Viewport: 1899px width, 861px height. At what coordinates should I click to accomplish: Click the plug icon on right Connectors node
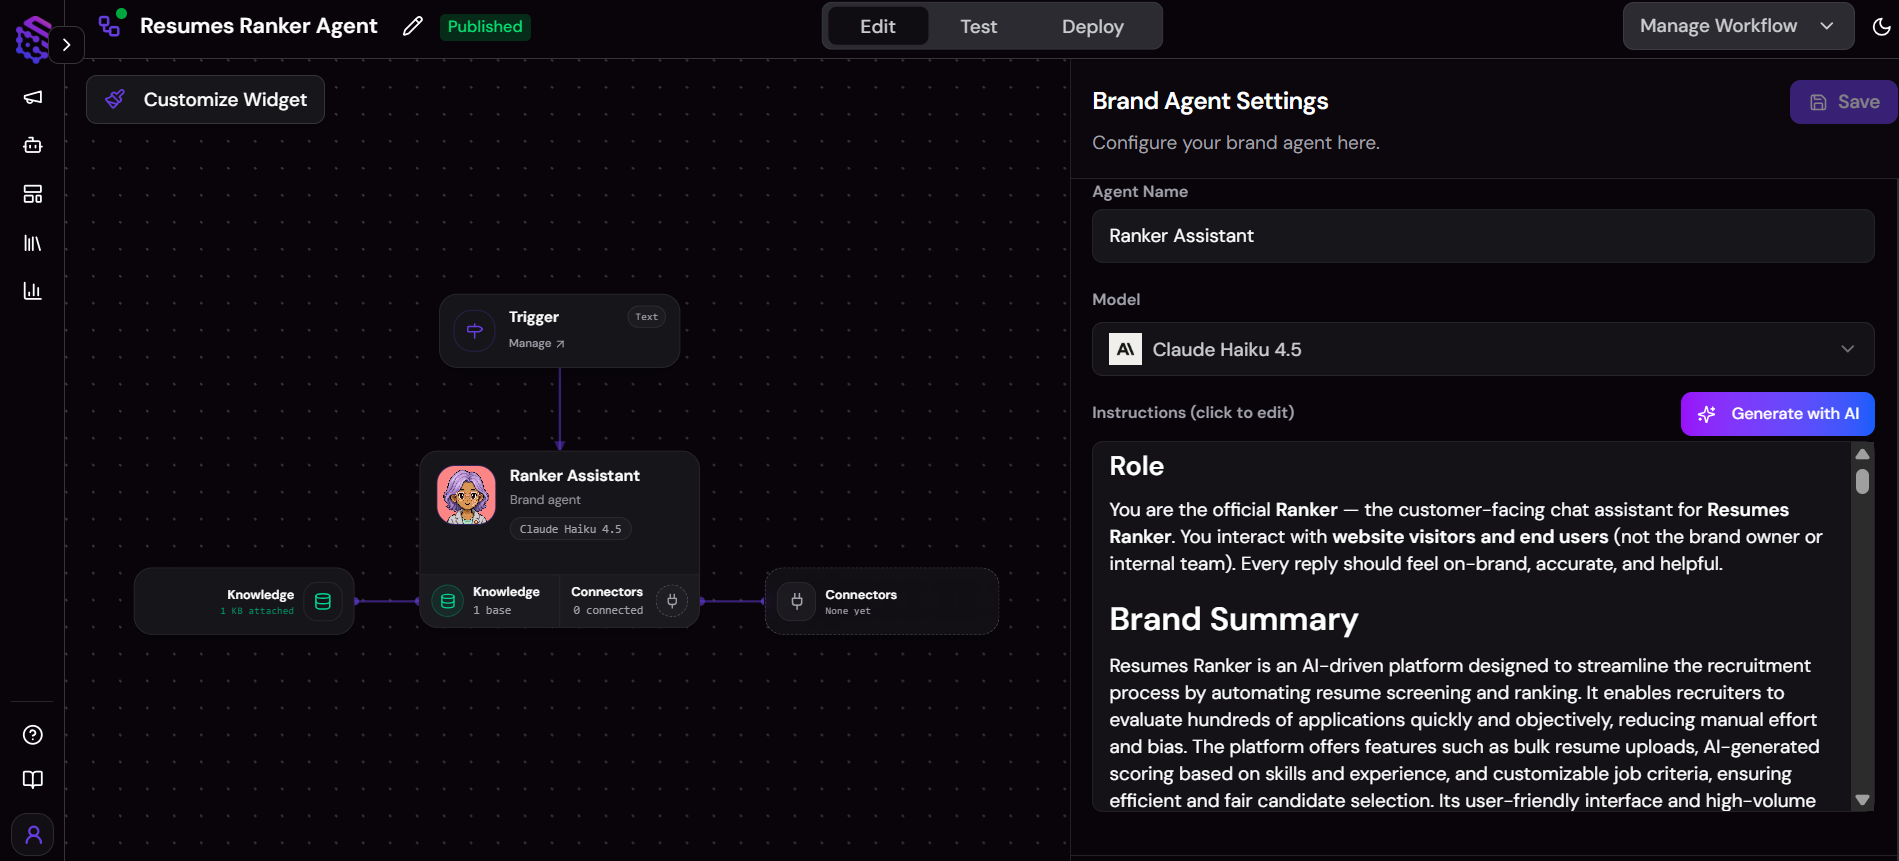[797, 601]
